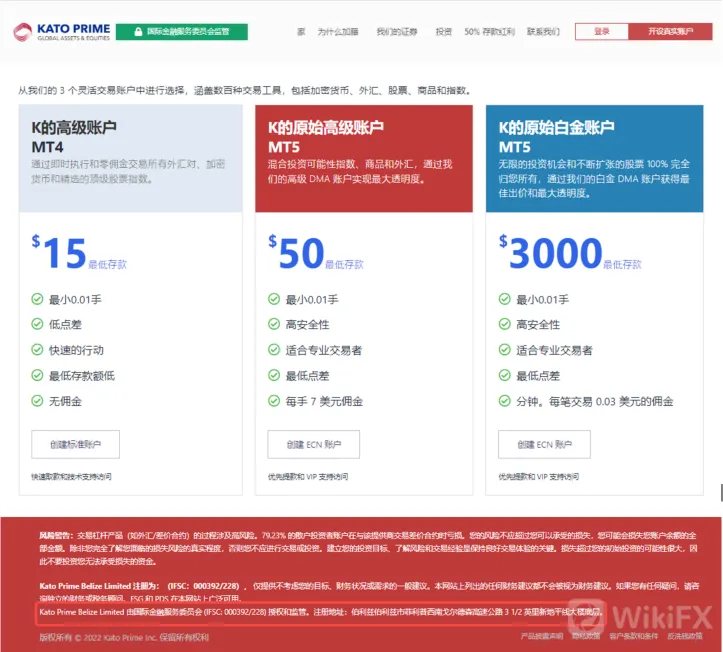The image size is (723, 652).
Task: Select the K的原始白金账户 MT5 blue card header
Action: (594, 159)
